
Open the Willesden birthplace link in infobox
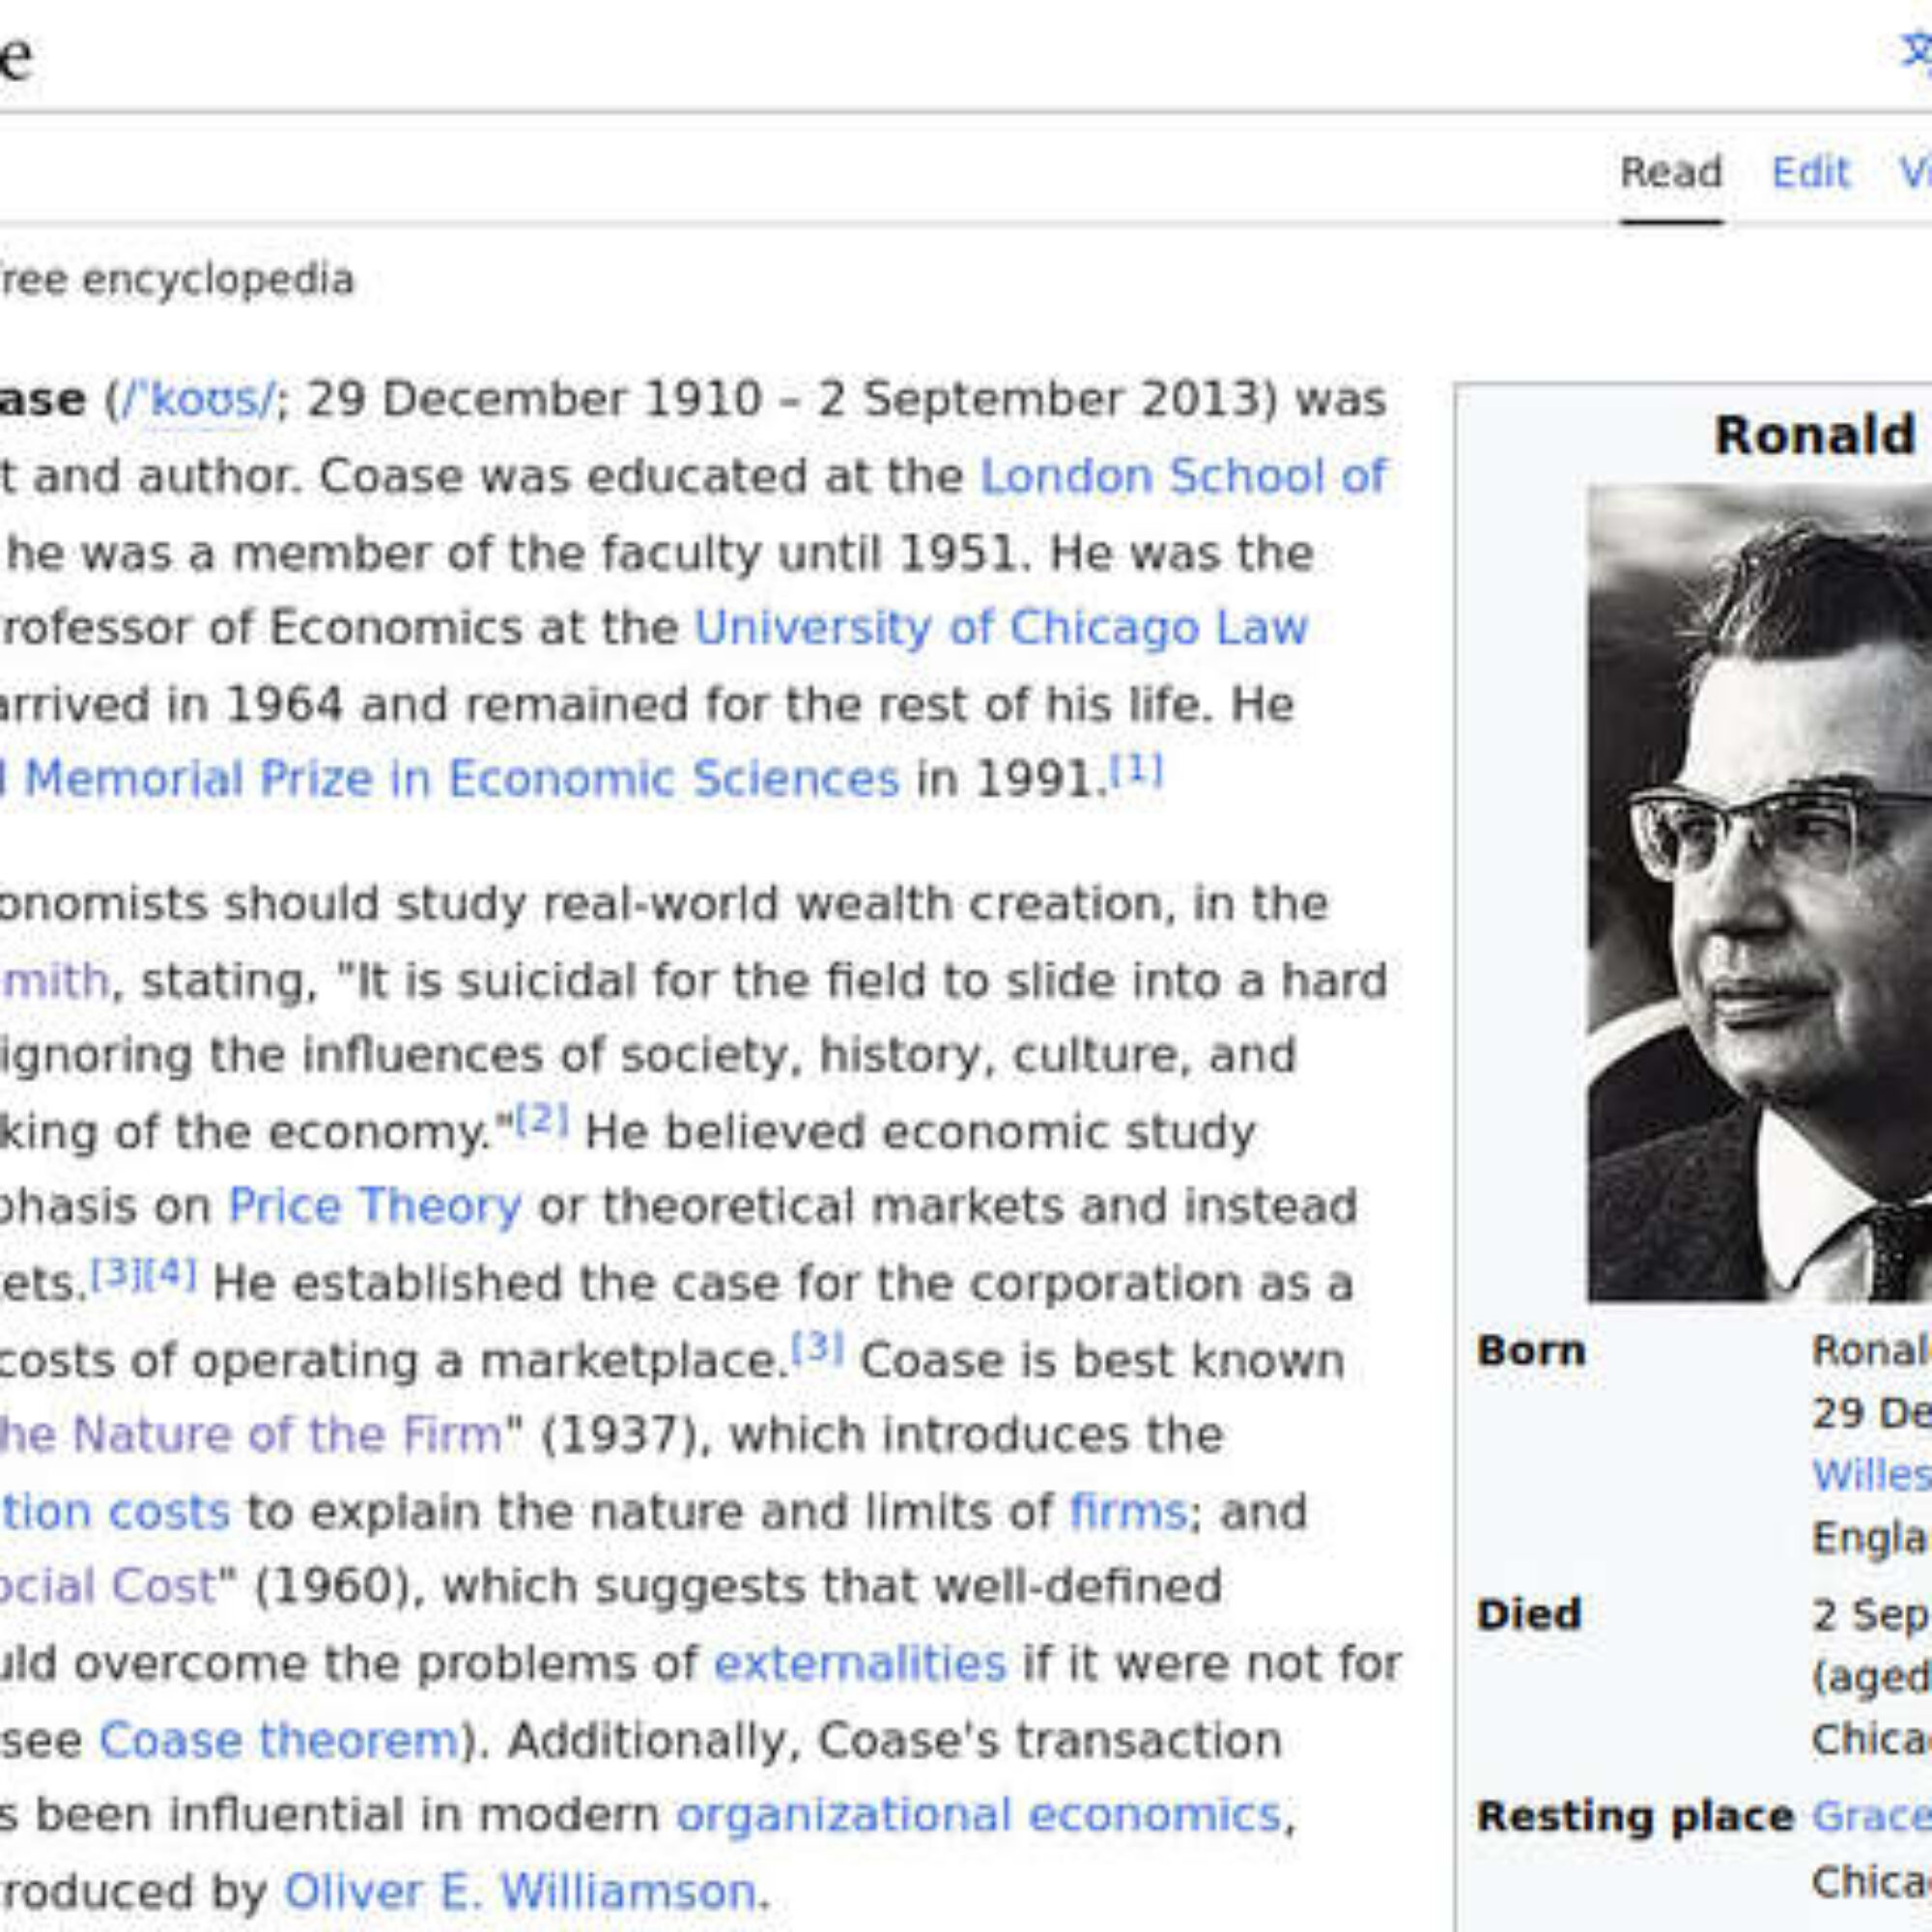[1871, 1475]
